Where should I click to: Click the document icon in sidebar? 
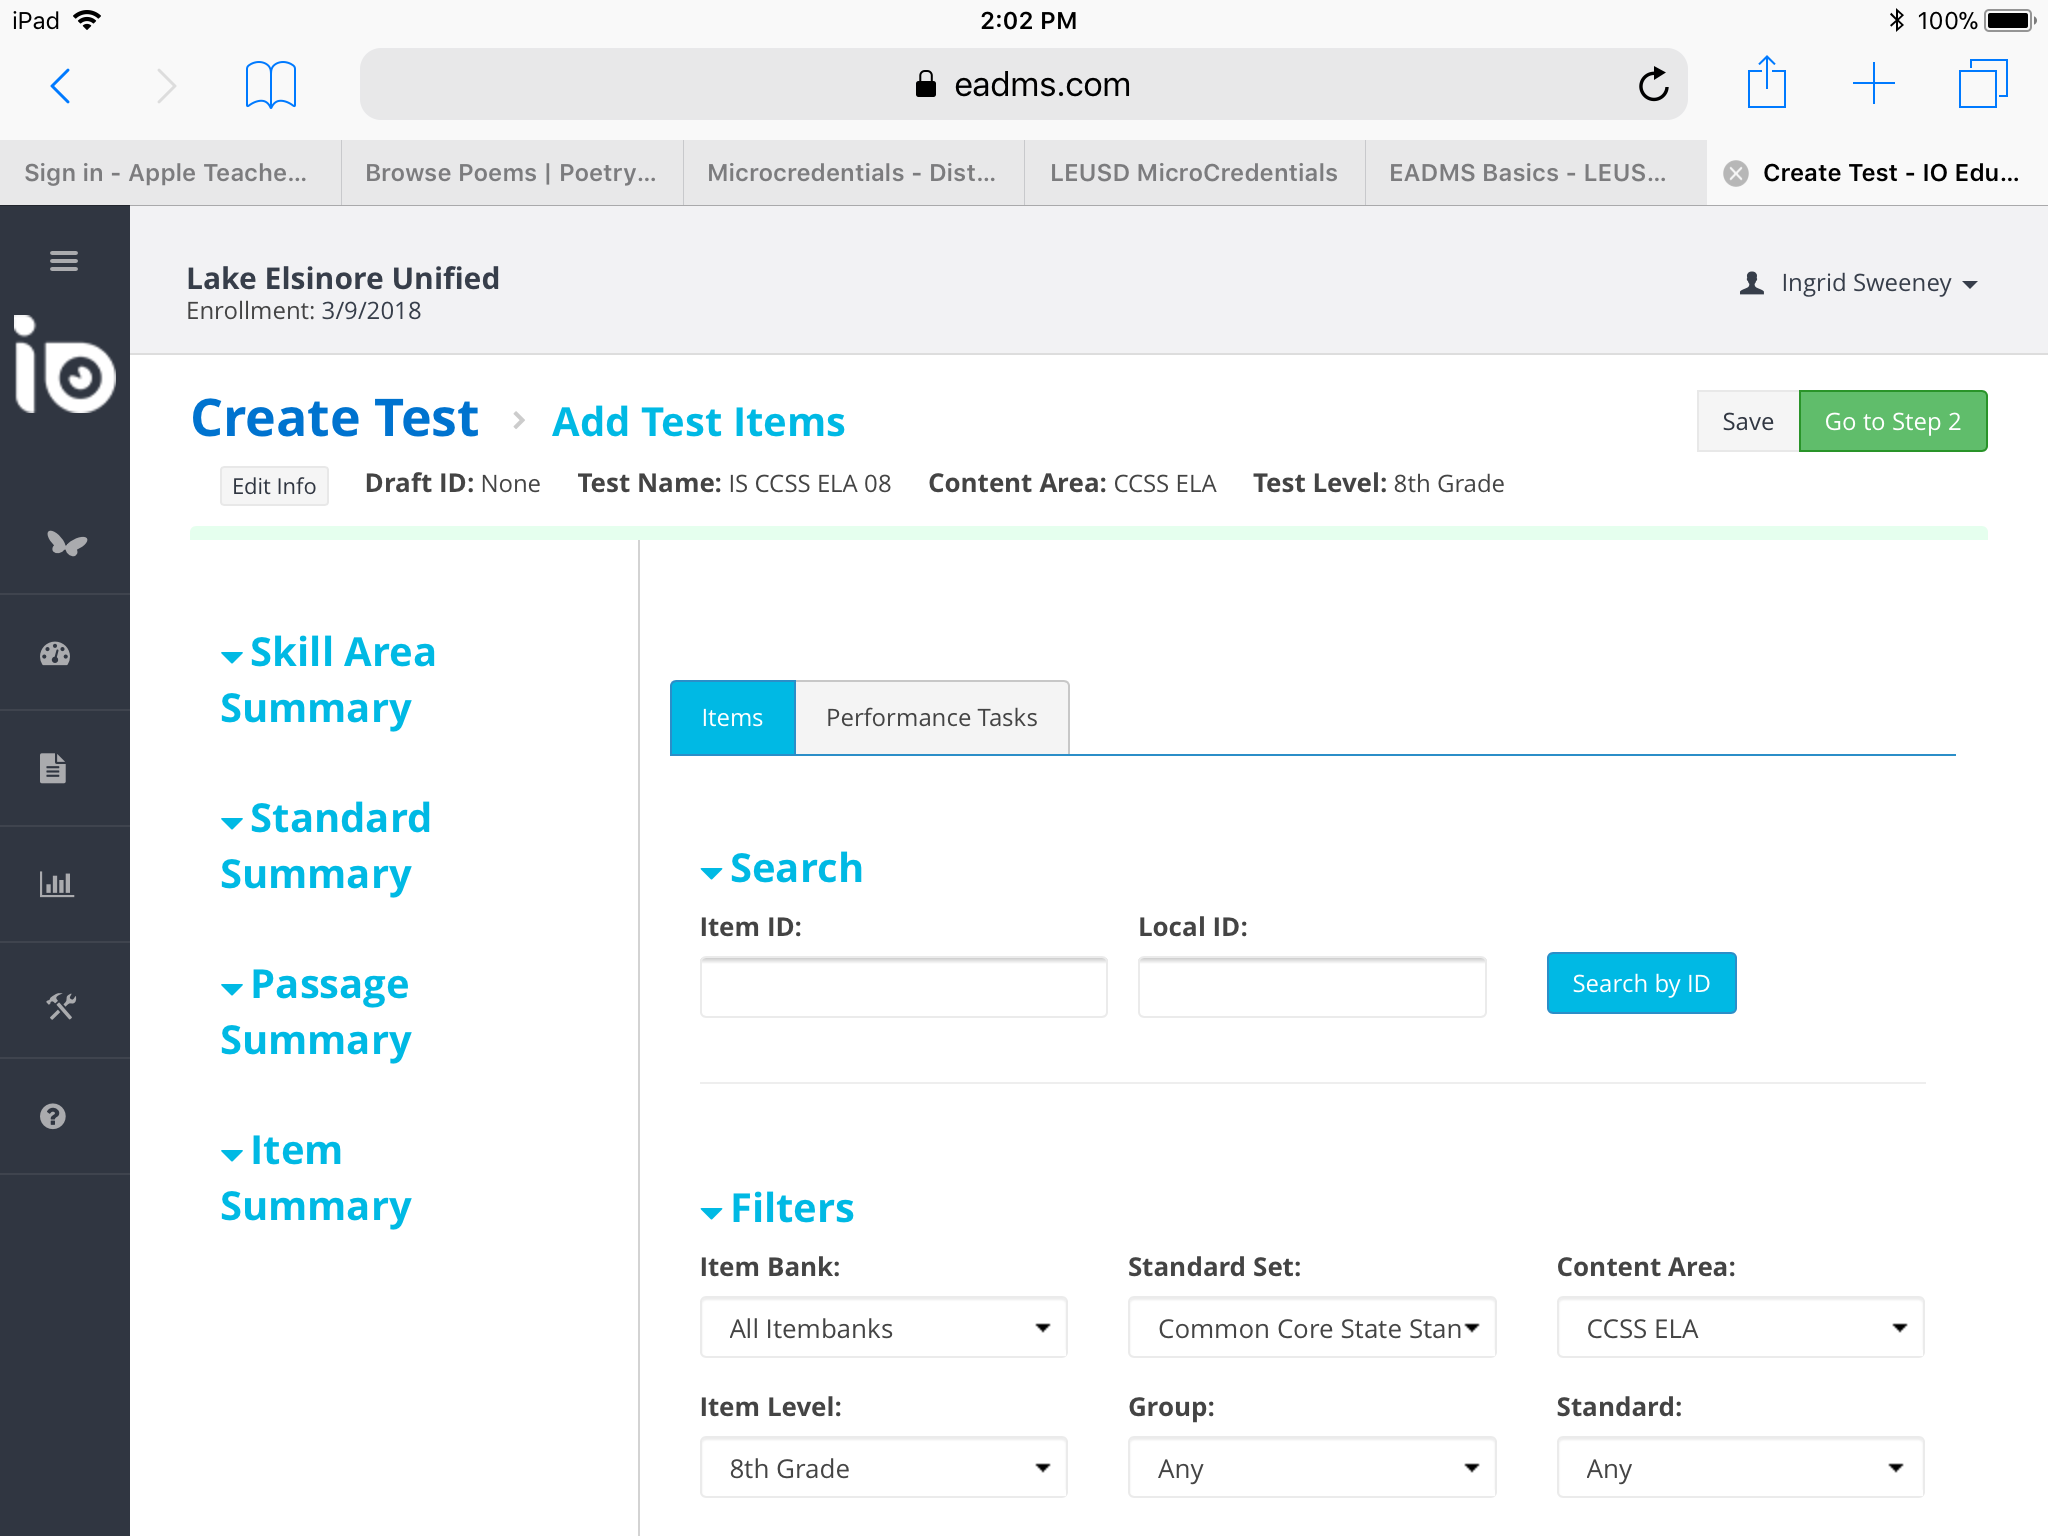[x=53, y=768]
